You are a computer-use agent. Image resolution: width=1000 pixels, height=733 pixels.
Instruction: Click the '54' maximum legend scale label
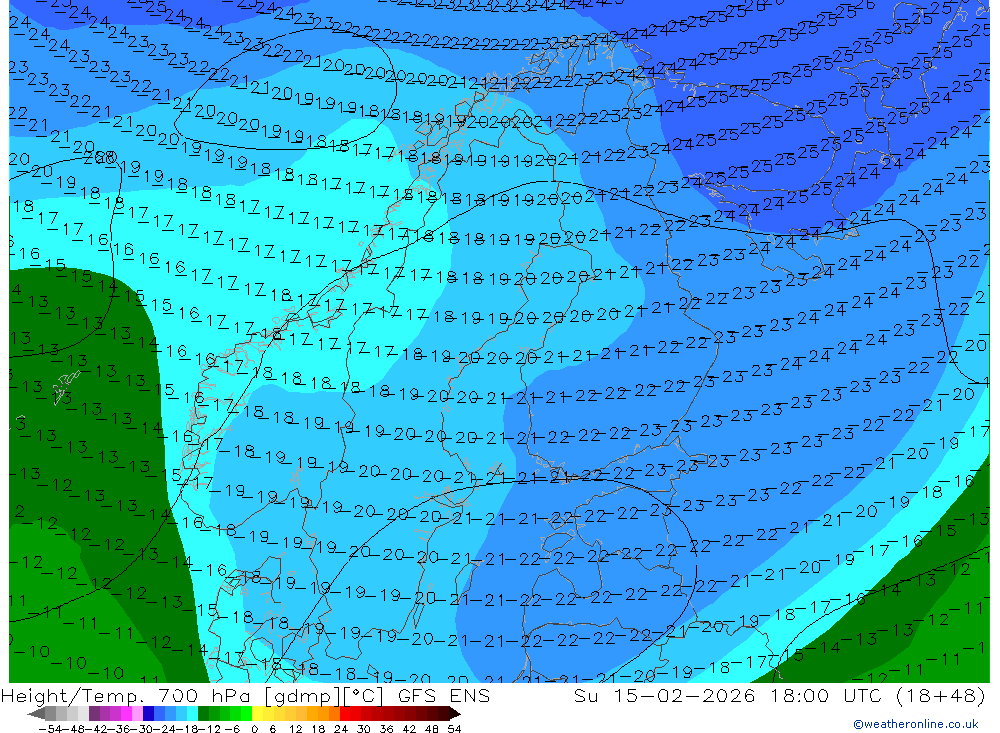pyautogui.click(x=454, y=728)
